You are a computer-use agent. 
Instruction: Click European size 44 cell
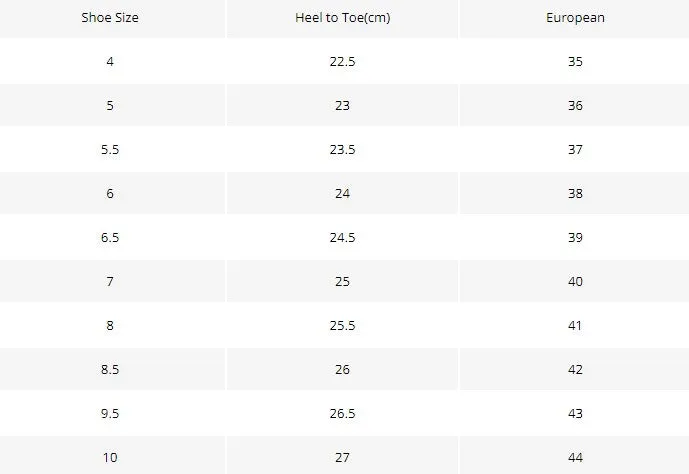pyautogui.click(x=575, y=456)
